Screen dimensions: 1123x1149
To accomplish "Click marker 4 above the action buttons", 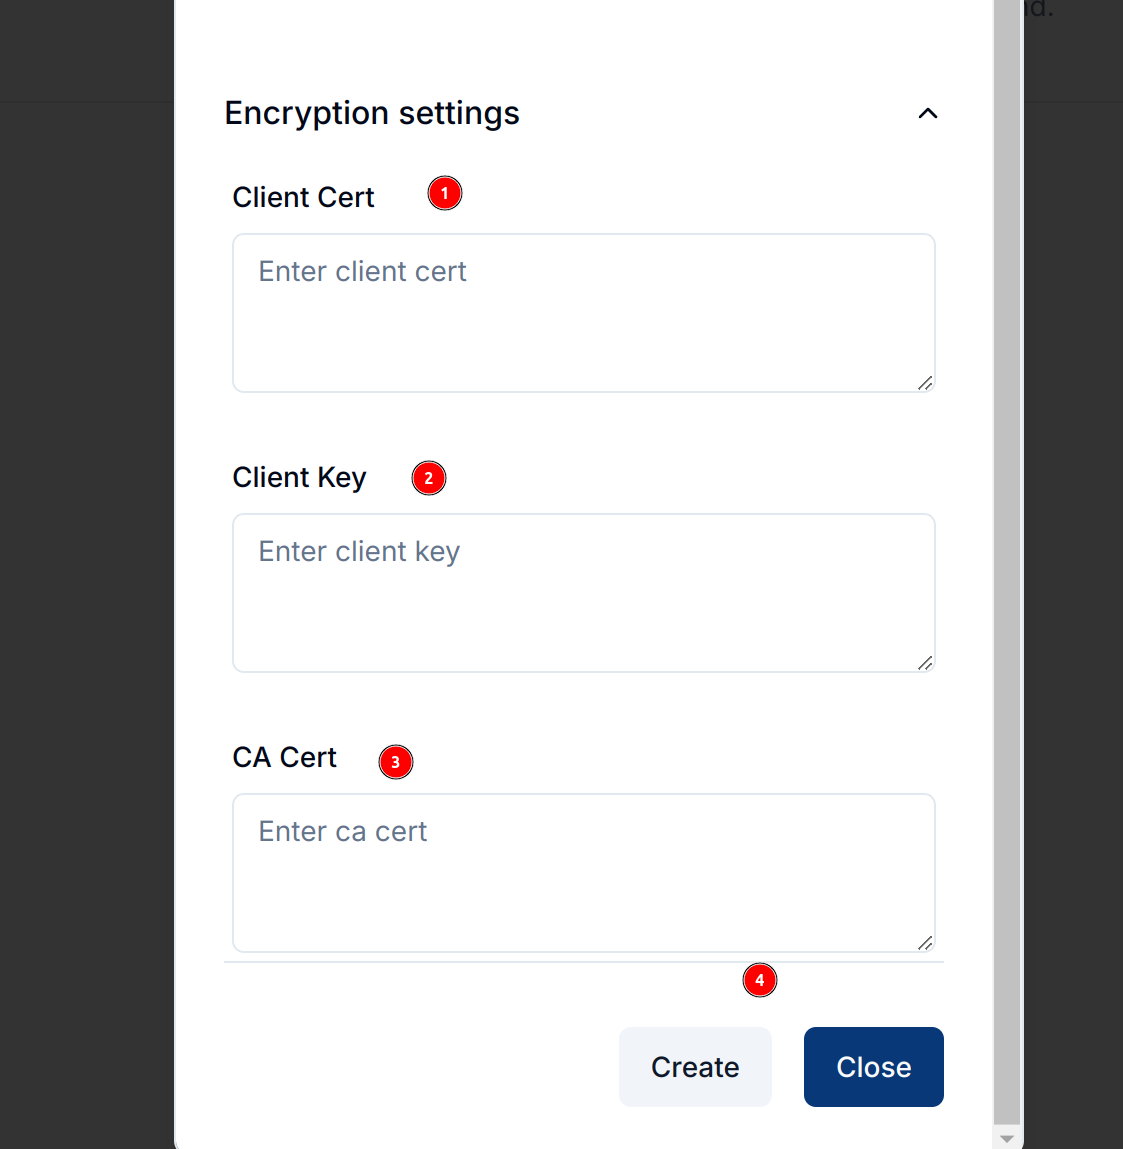I will [x=760, y=981].
